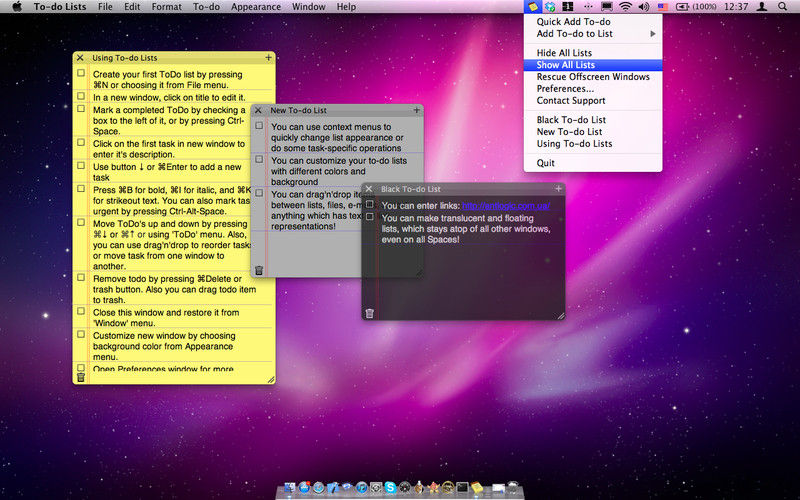This screenshot has width=800, height=500.
Task: Click the trash icon in the Black To-do List
Action: (369, 313)
